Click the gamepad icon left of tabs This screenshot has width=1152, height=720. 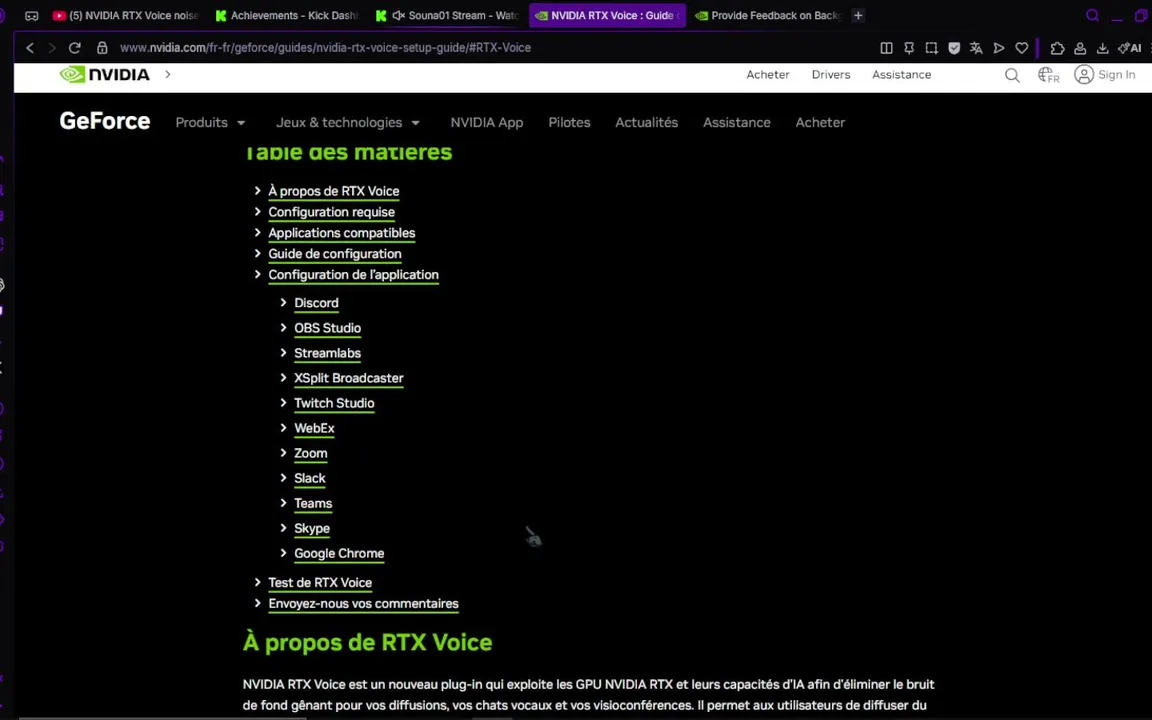(32, 15)
